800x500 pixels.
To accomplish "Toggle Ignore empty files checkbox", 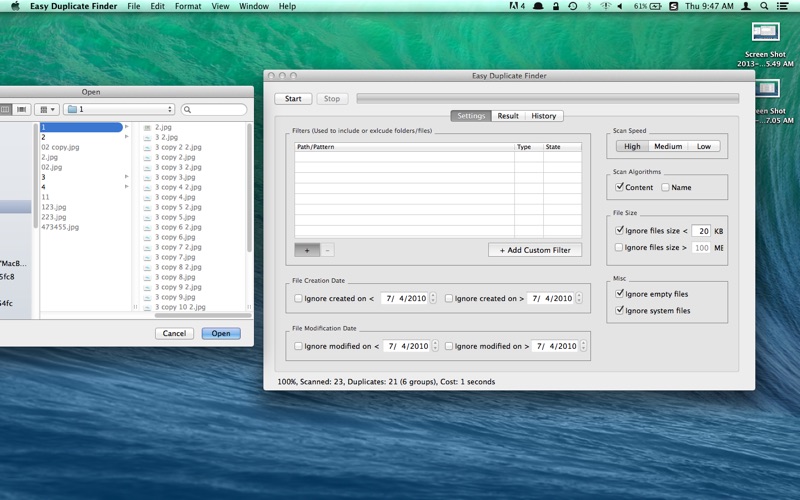I will coord(619,293).
